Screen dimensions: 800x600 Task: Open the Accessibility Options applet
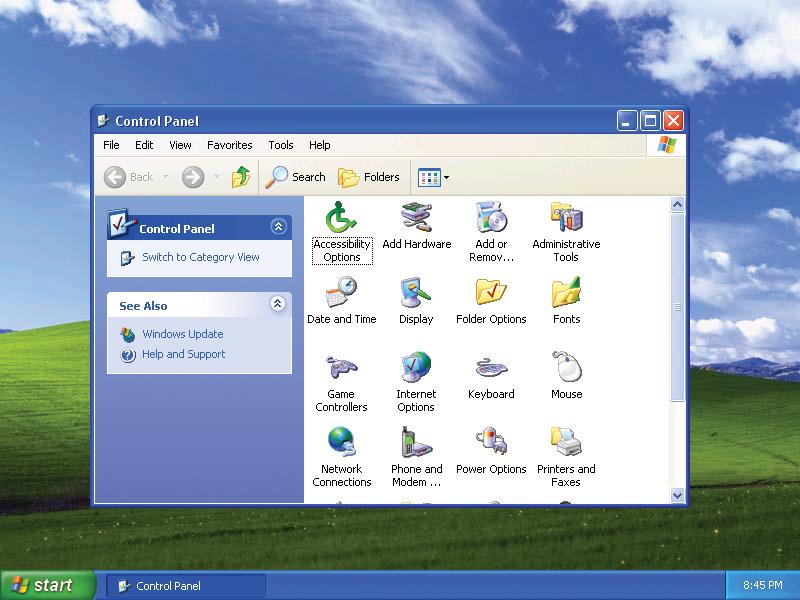point(341,218)
